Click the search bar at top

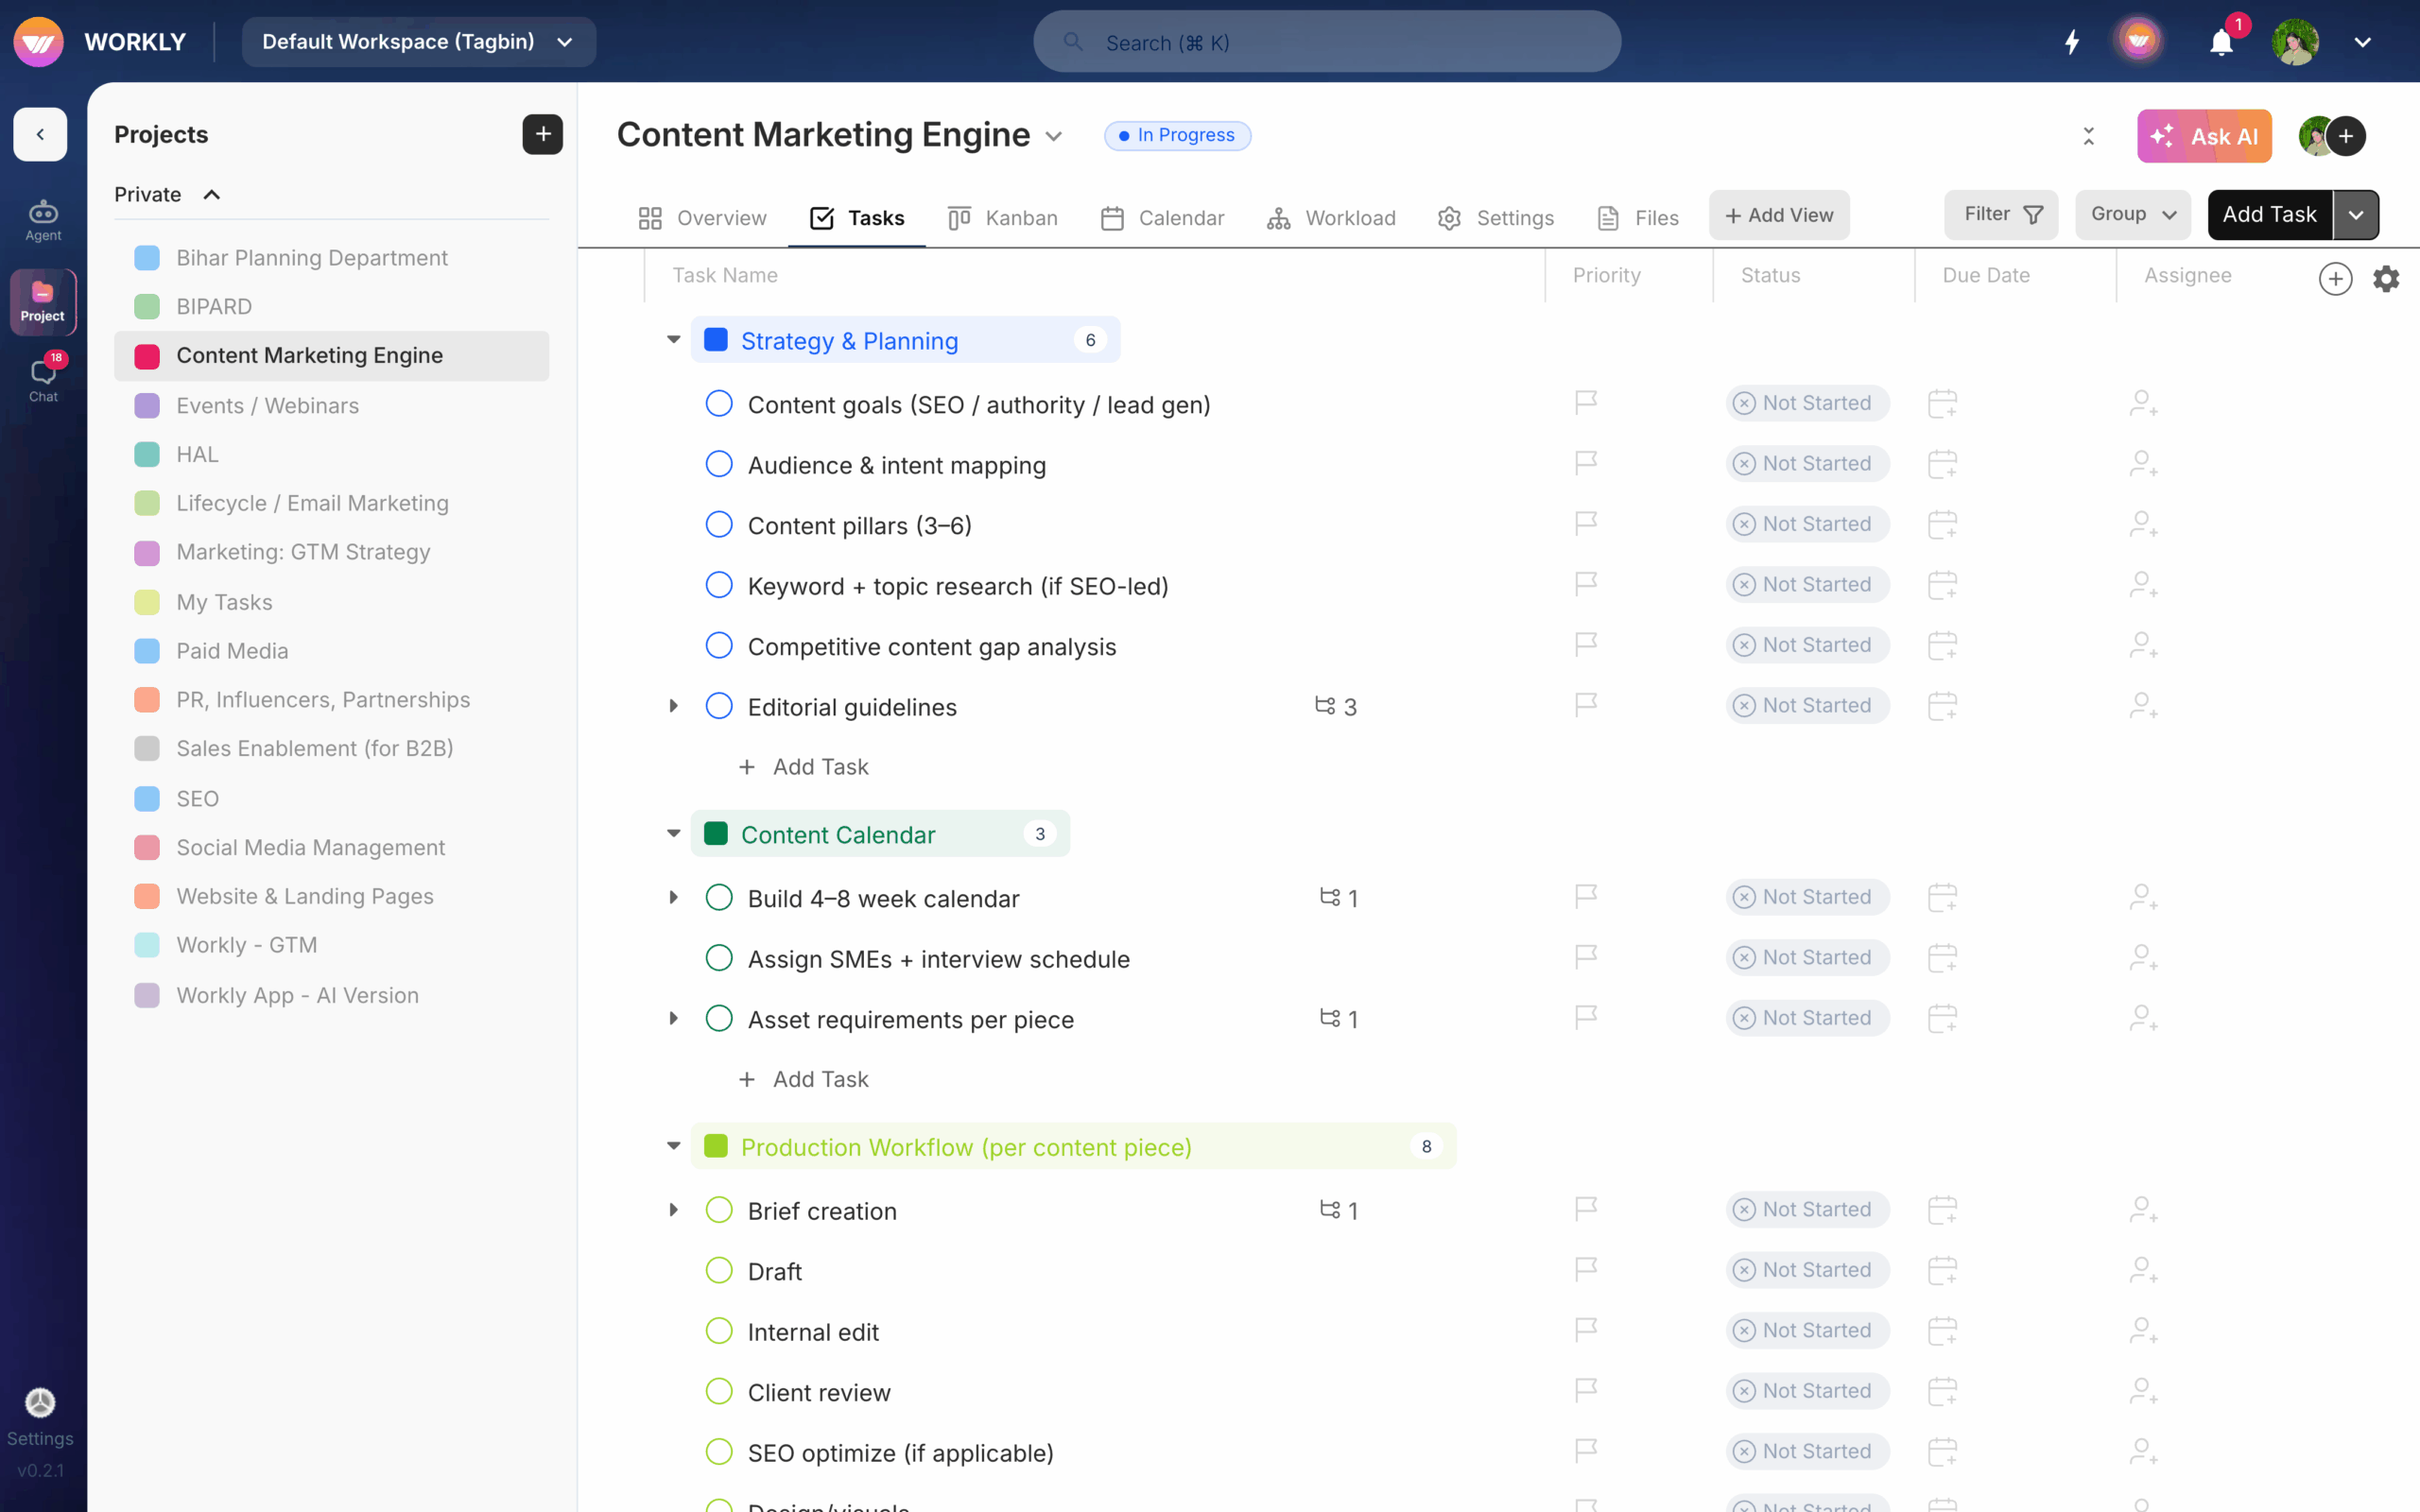pyautogui.click(x=1325, y=42)
